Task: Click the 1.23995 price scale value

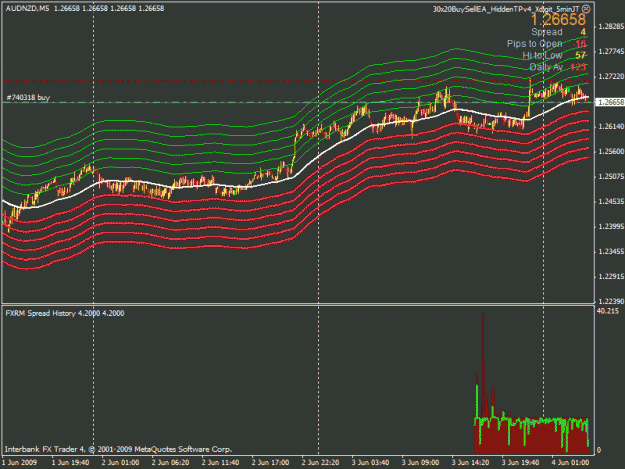Action: pyautogui.click(x=611, y=226)
